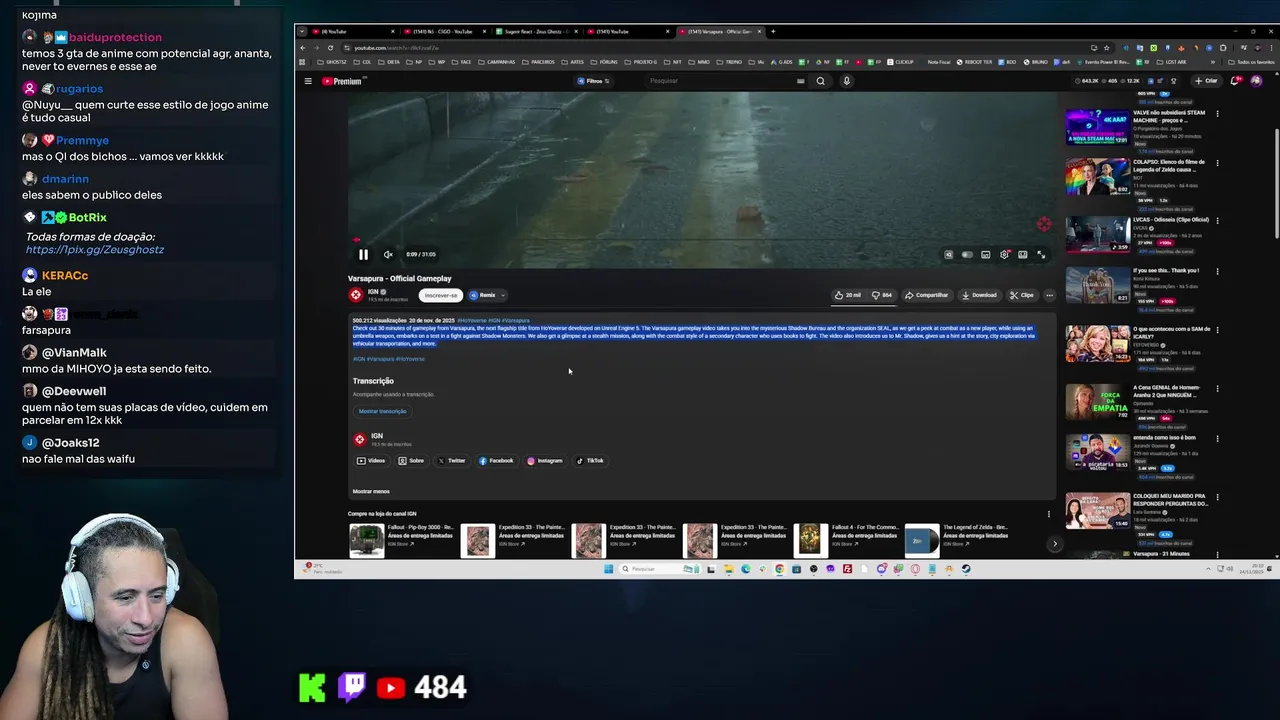Switch player to theater mode
This screenshot has height=720, width=1280.
[1023, 254]
